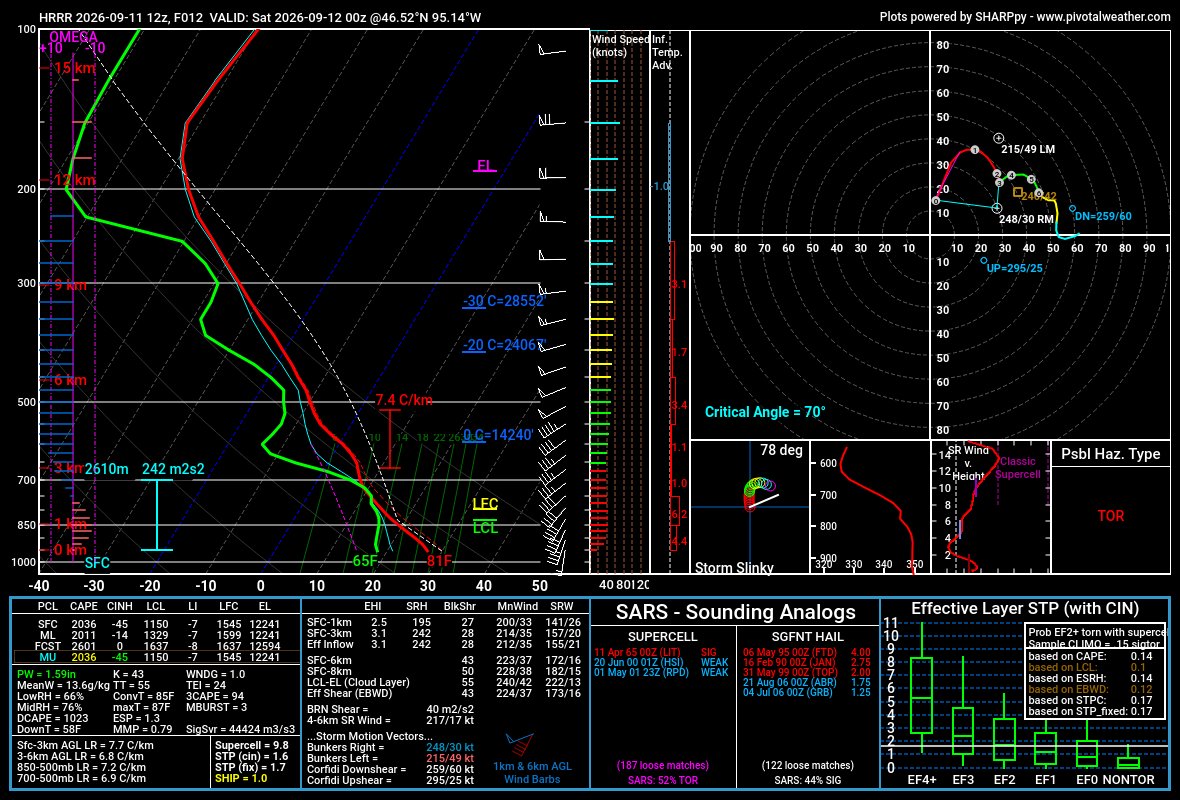
Task: Click the green LCL label on skew-T
Action: point(485,528)
